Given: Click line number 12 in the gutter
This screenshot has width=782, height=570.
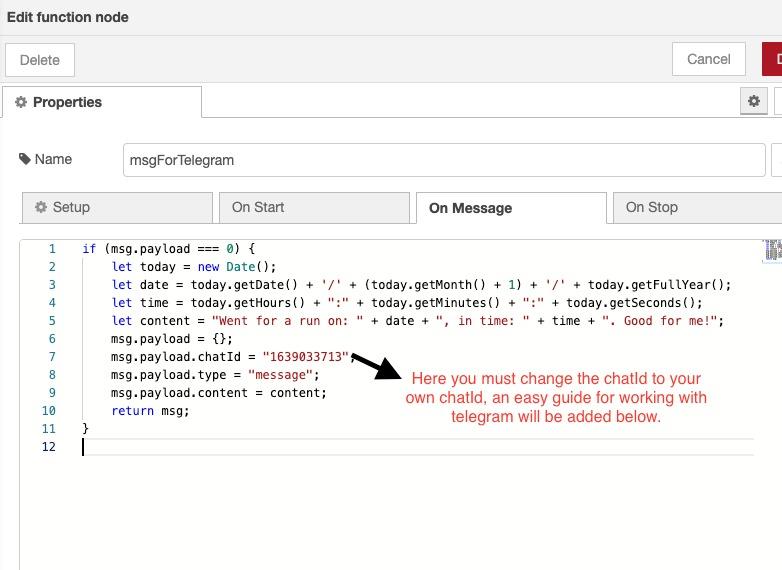Looking at the screenshot, I should click(x=51, y=447).
